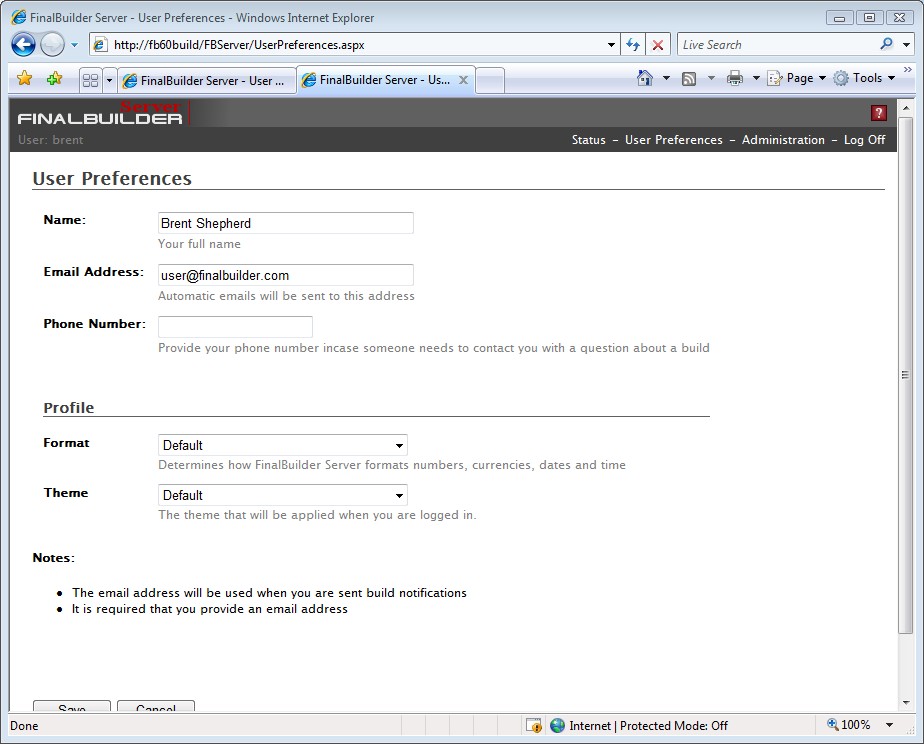924x744 pixels.
Task: Open help via red question mark icon
Action: tap(879, 113)
